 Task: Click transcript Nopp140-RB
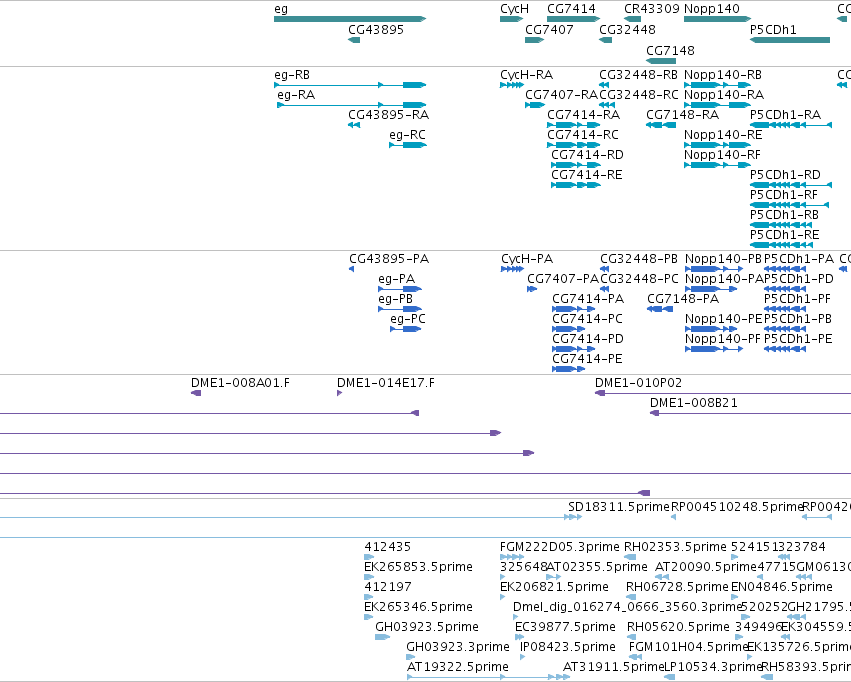717,85
